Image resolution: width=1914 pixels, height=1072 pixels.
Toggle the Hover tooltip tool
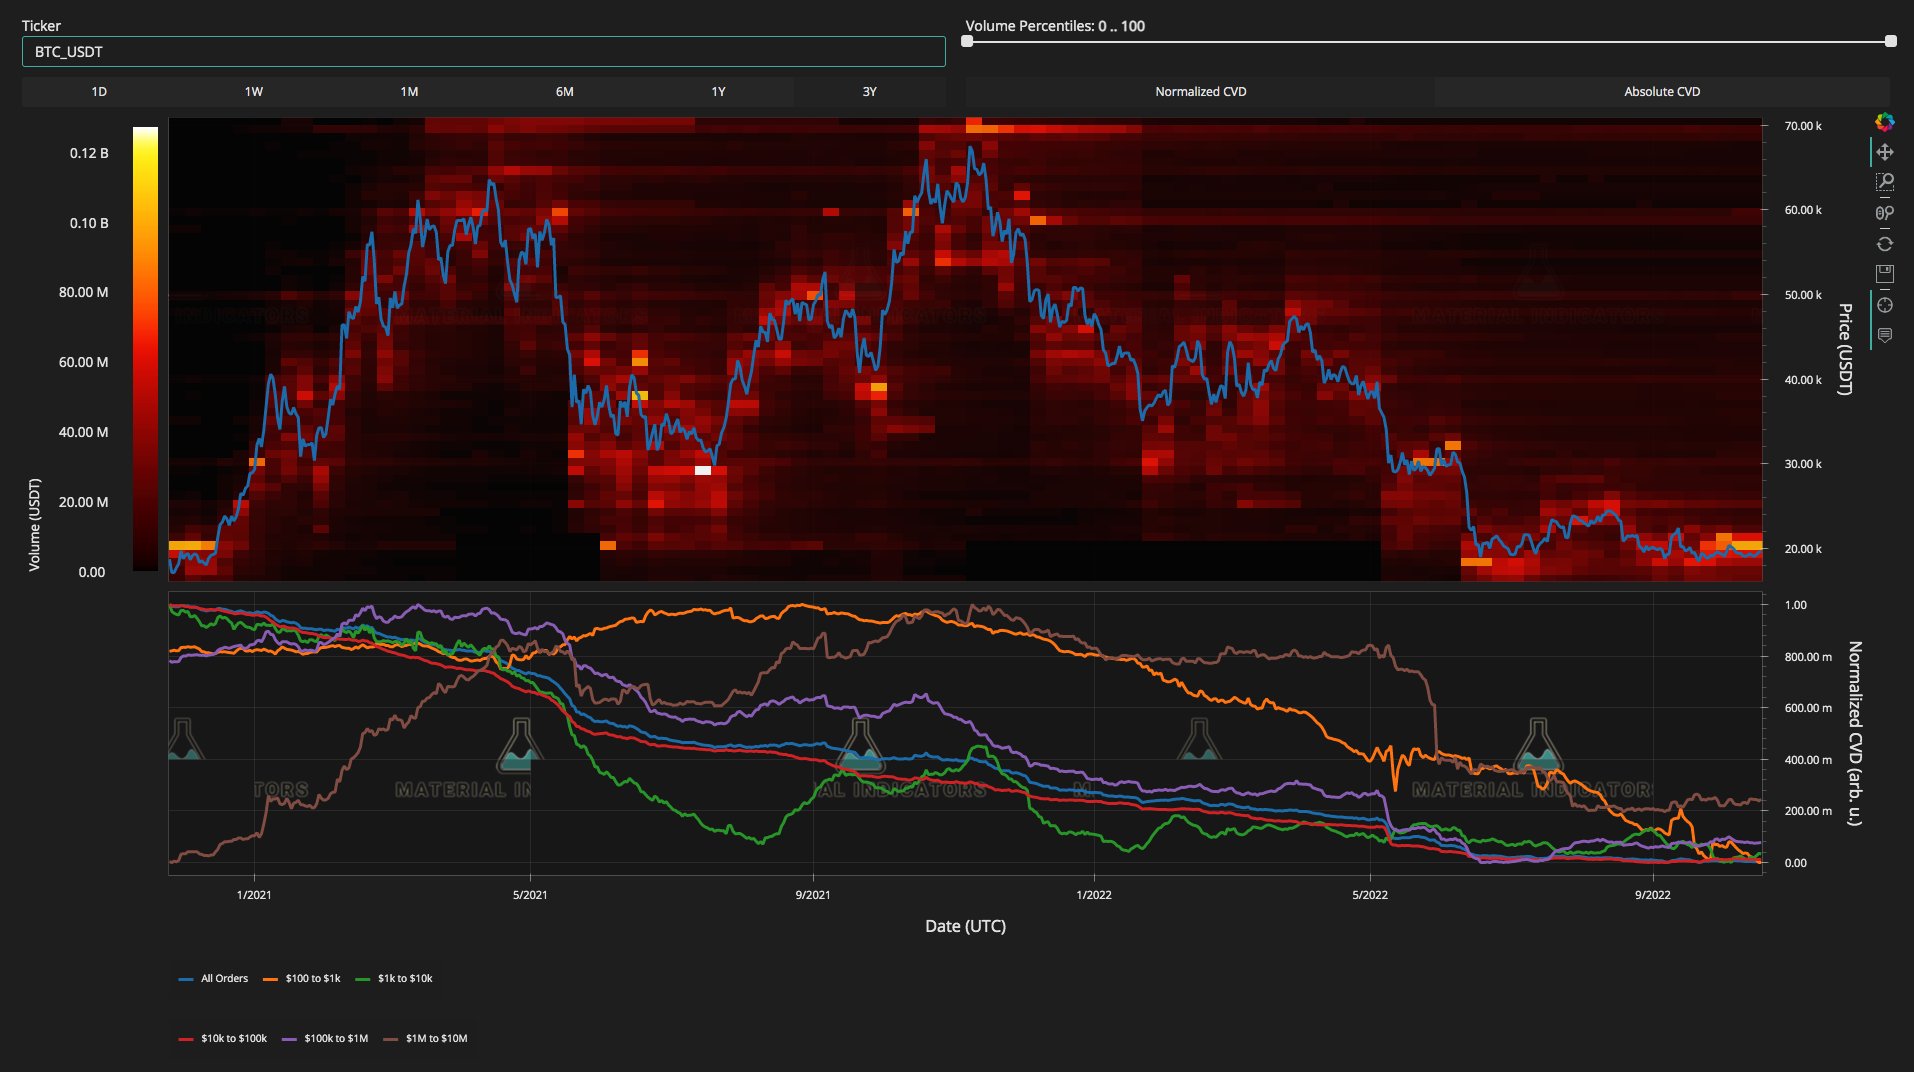click(1884, 335)
